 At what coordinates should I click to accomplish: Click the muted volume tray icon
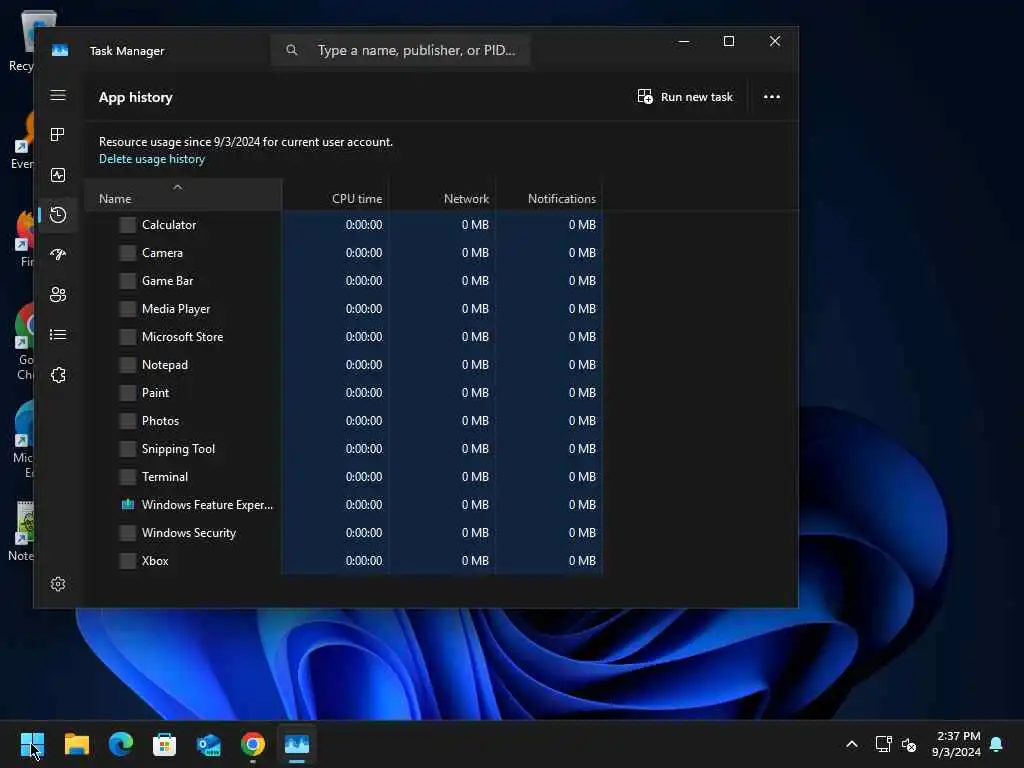point(909,744)
